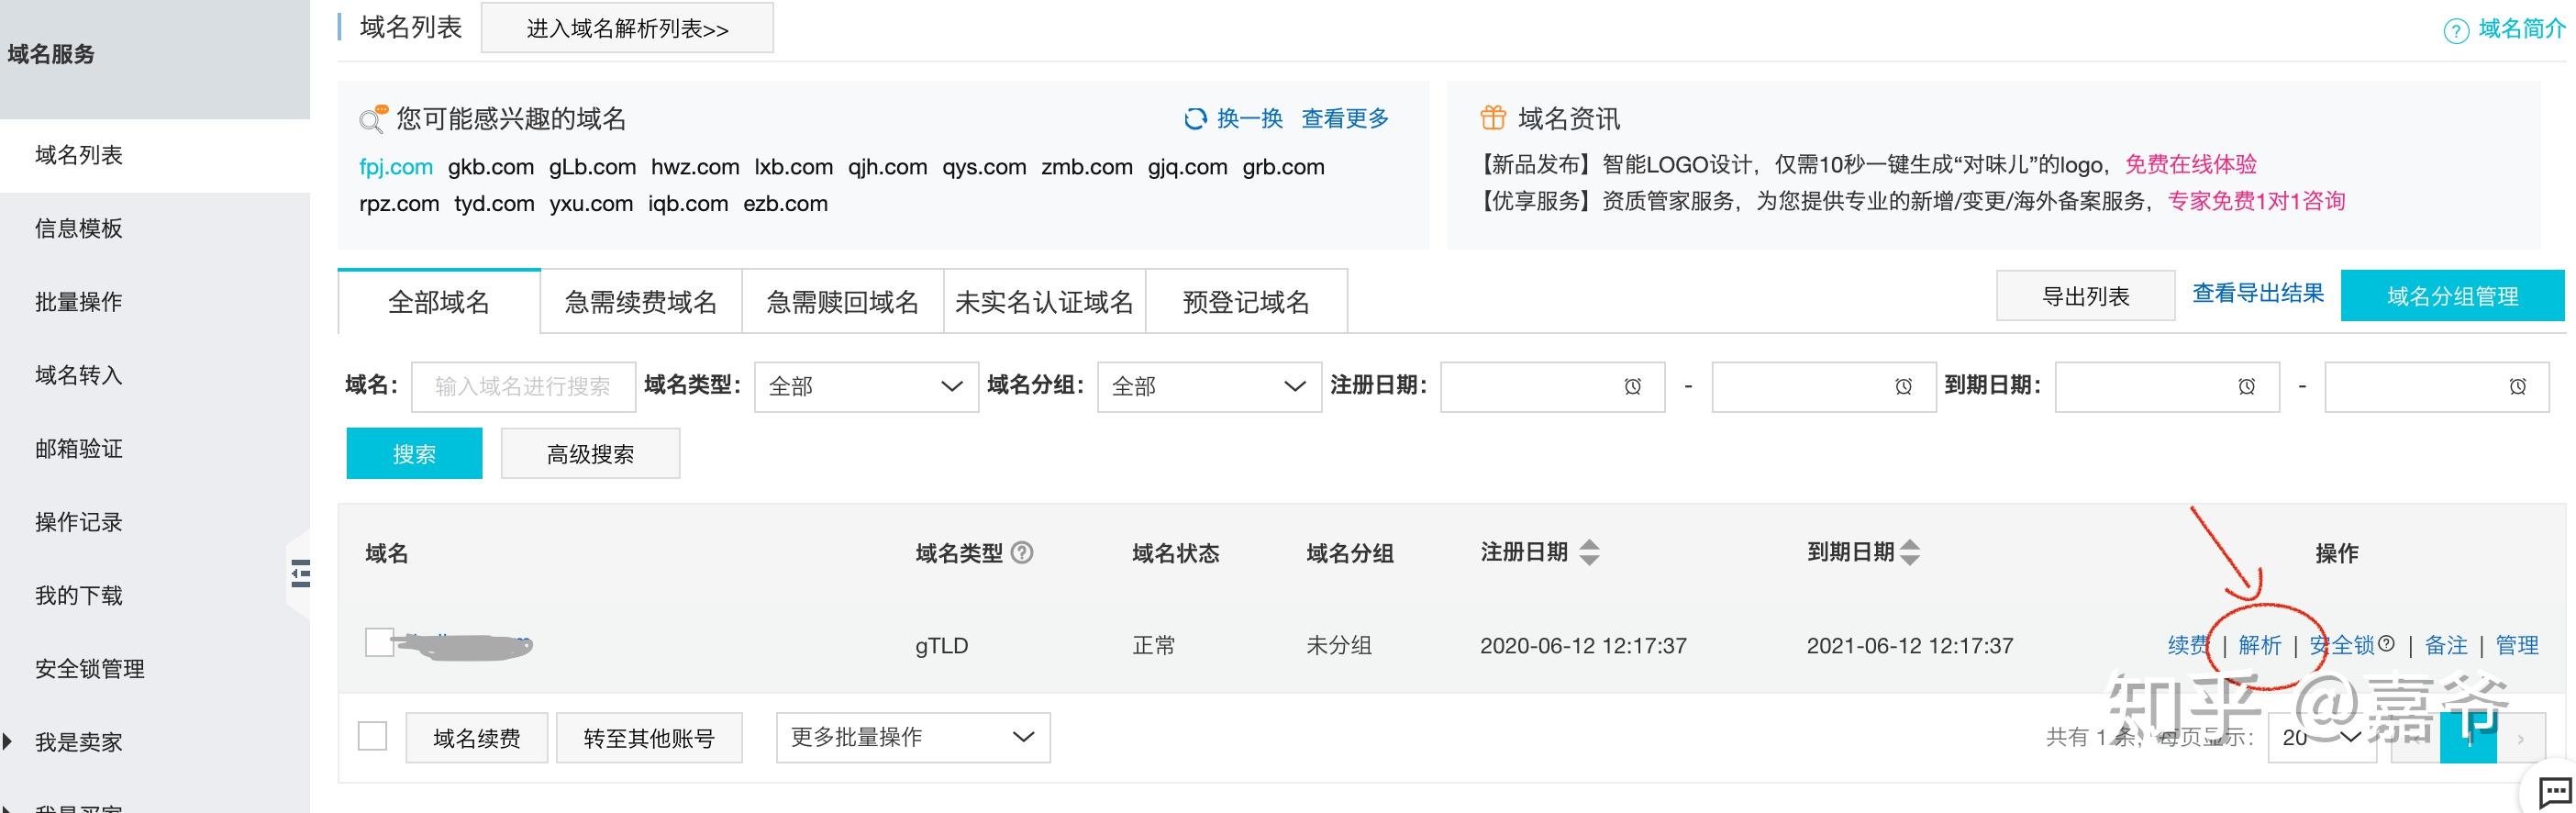The image size is (2576, 813).
Task: Open 信息模板 in the sidebar
Action: point(79,228)
